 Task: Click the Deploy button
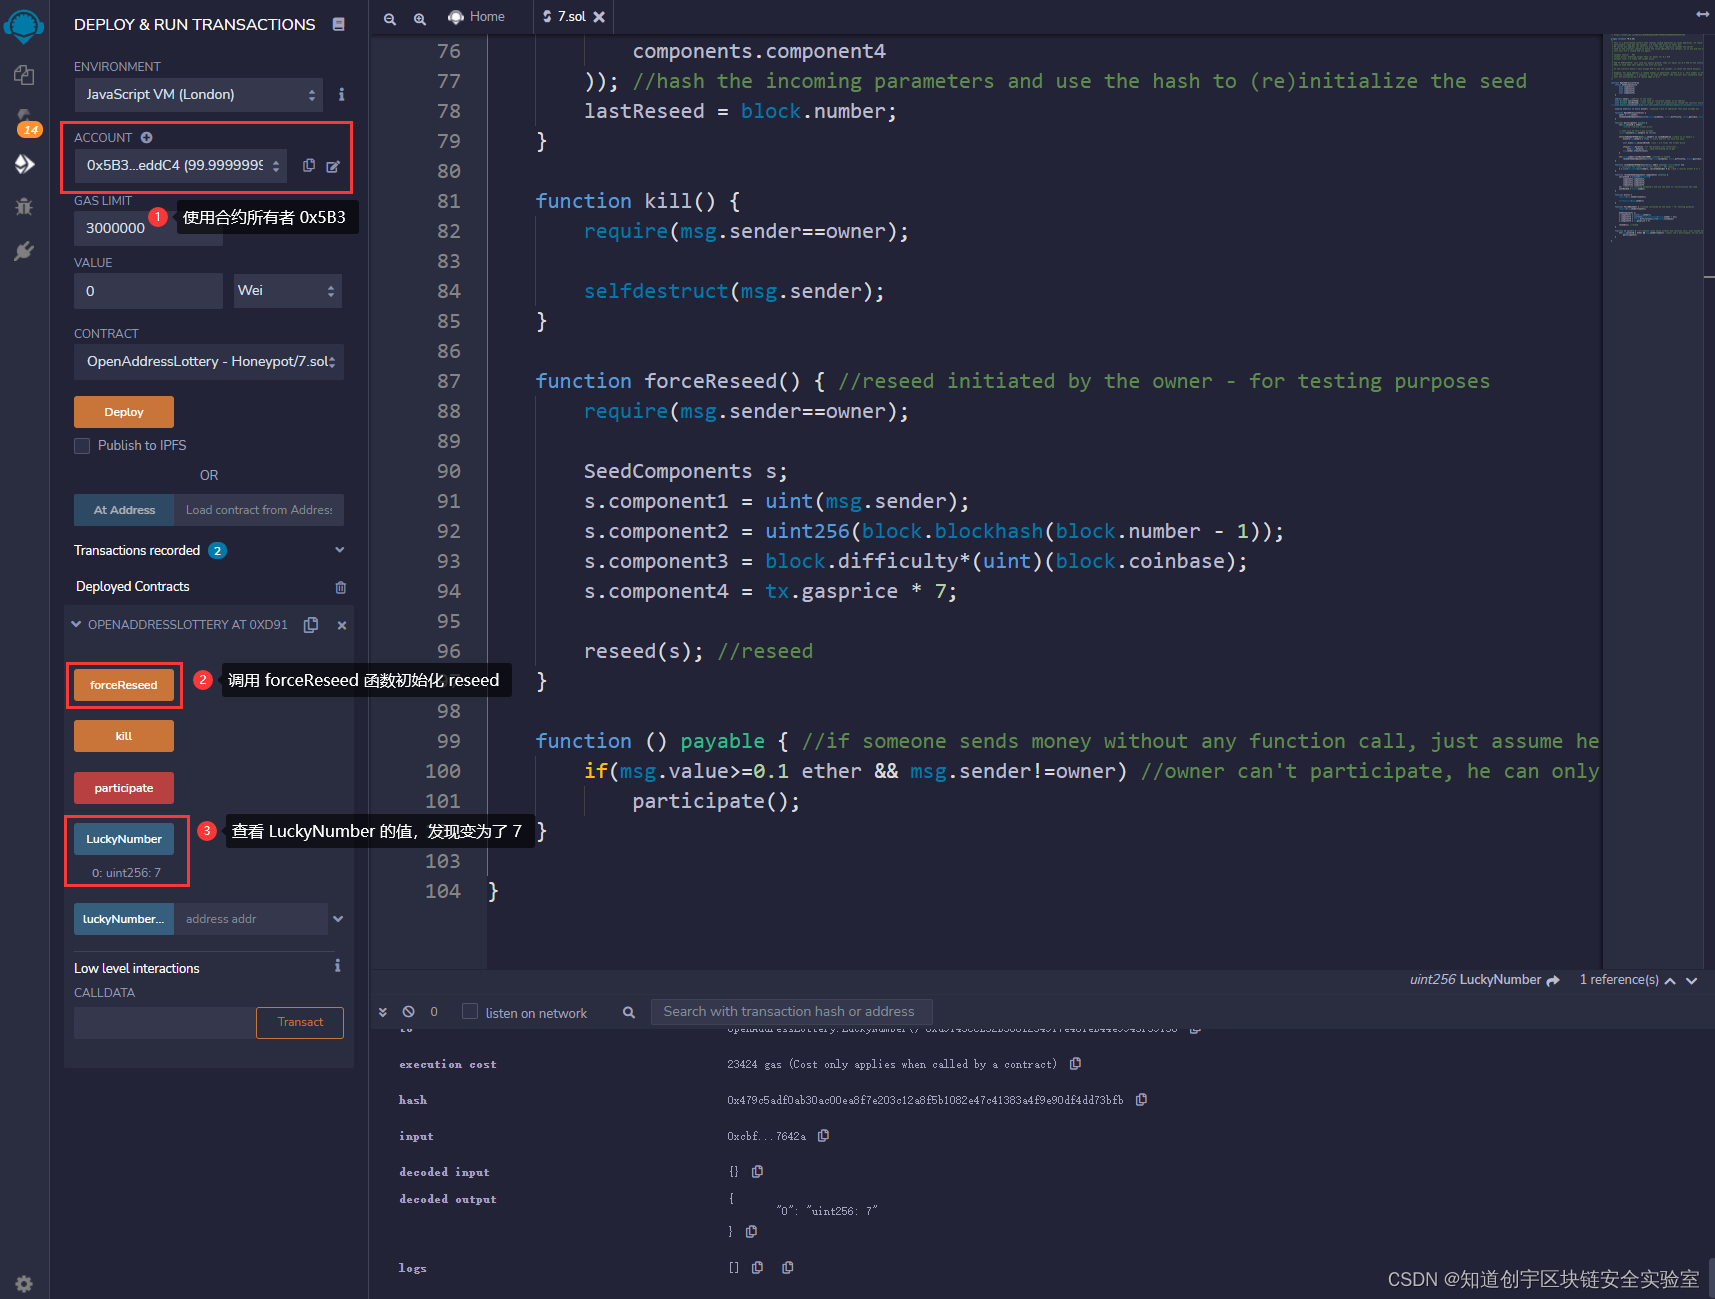pos(124,412)
